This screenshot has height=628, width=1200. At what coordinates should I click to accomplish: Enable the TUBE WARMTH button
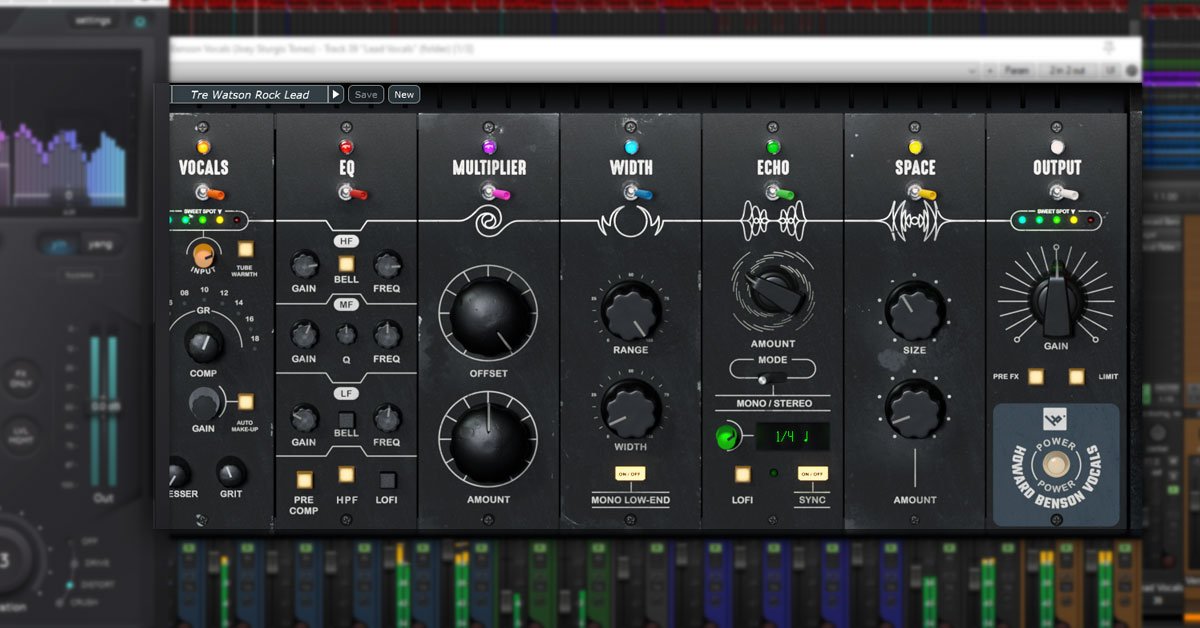pos(245,249)
